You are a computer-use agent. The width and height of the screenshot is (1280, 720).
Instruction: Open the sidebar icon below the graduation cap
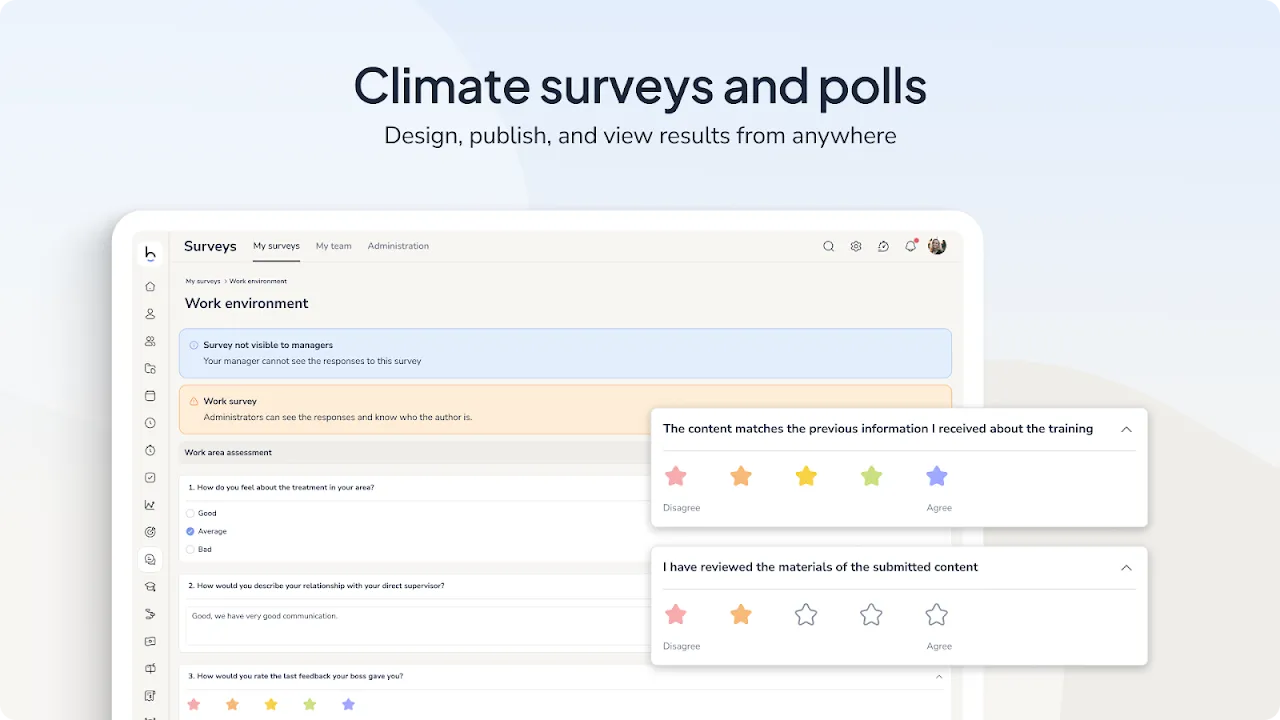(x=150, y=614)
